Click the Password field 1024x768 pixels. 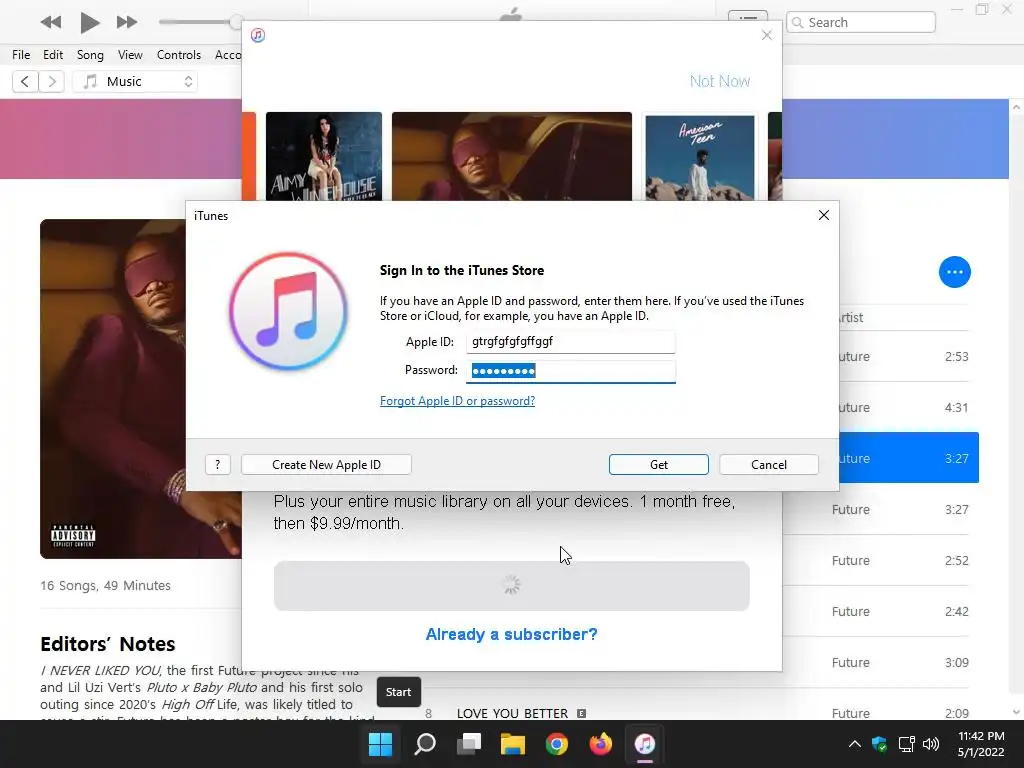(x=570, y=371)
